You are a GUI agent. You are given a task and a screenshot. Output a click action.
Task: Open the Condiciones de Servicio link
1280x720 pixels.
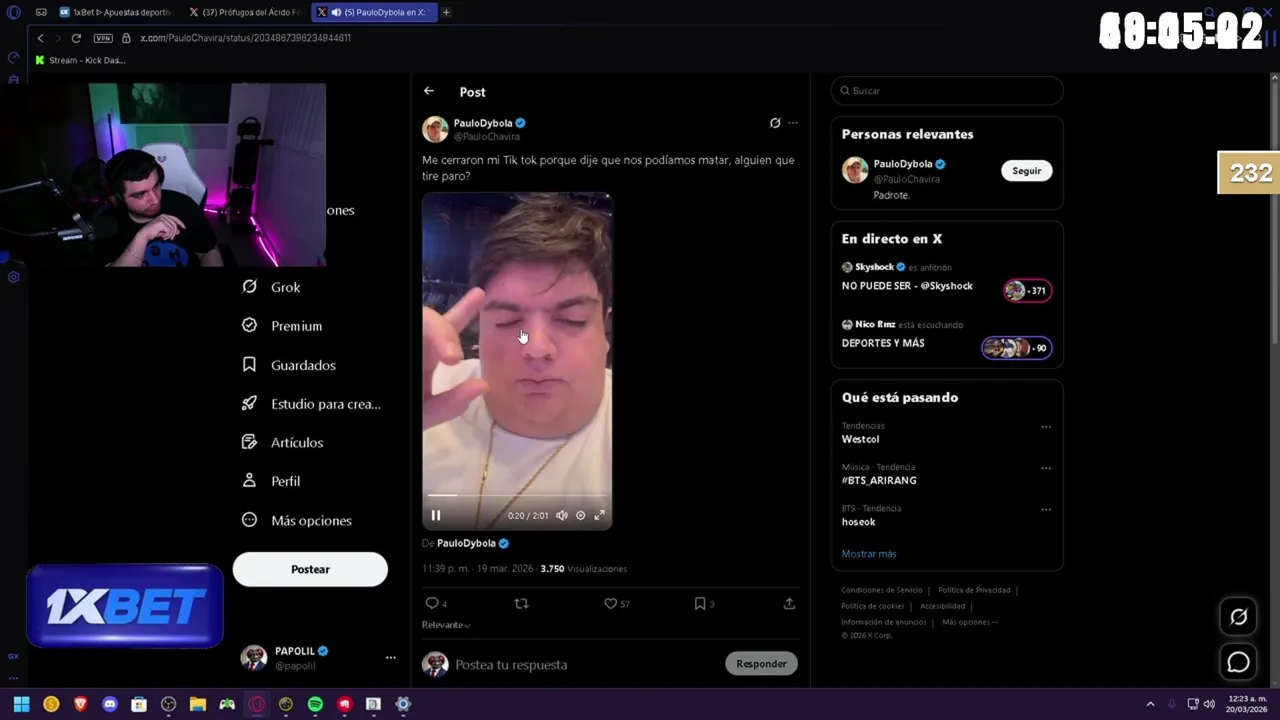click(x=882, y=590)
